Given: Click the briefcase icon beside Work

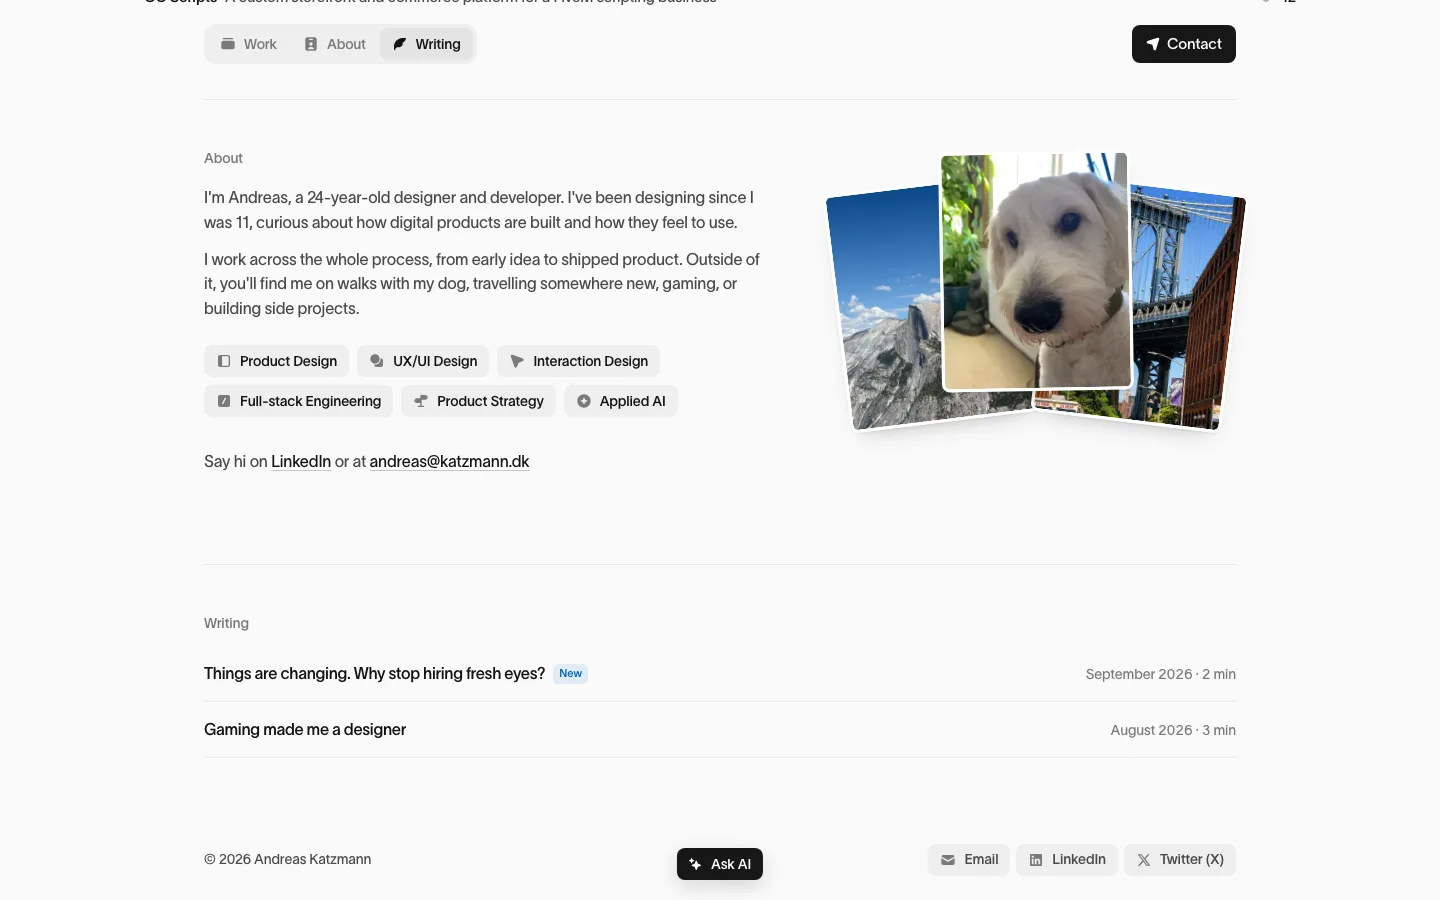Looking at the screenshot, I should [x=228, y=44].
